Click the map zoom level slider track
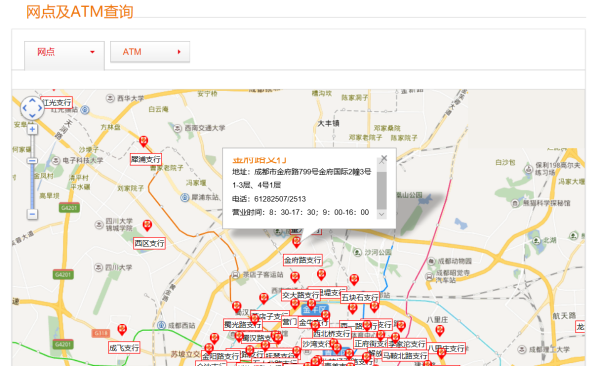The height and width of the screenshot is (366, 600). click(32, 172)
